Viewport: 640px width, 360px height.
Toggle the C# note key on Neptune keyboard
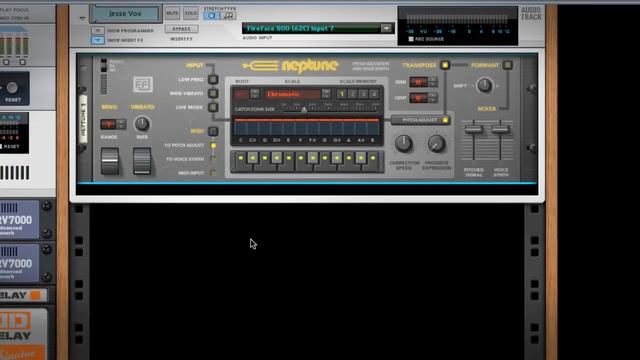(253, 158)
